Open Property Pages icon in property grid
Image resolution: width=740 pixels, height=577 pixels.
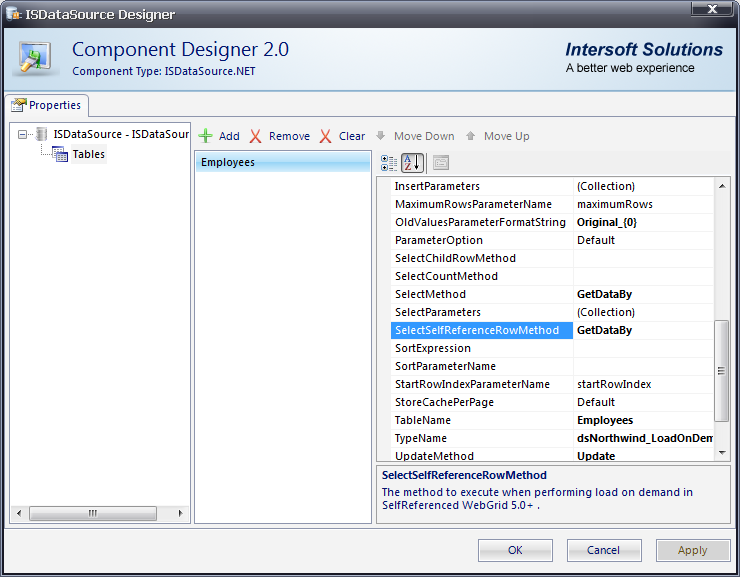[441, 163]
